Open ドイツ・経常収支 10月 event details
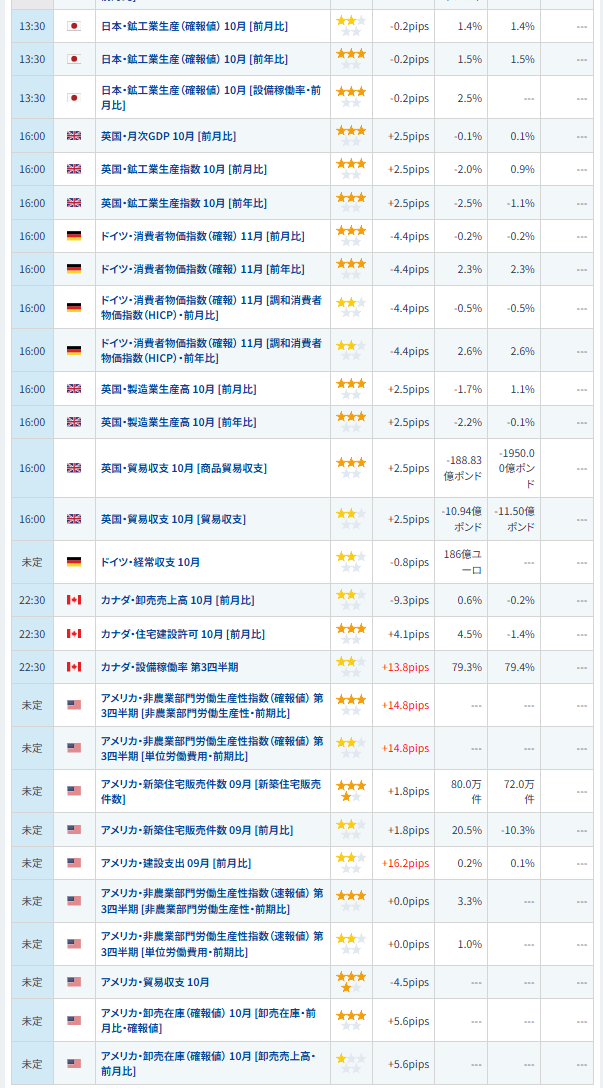 pyautogui.click(x=150, y=562)
